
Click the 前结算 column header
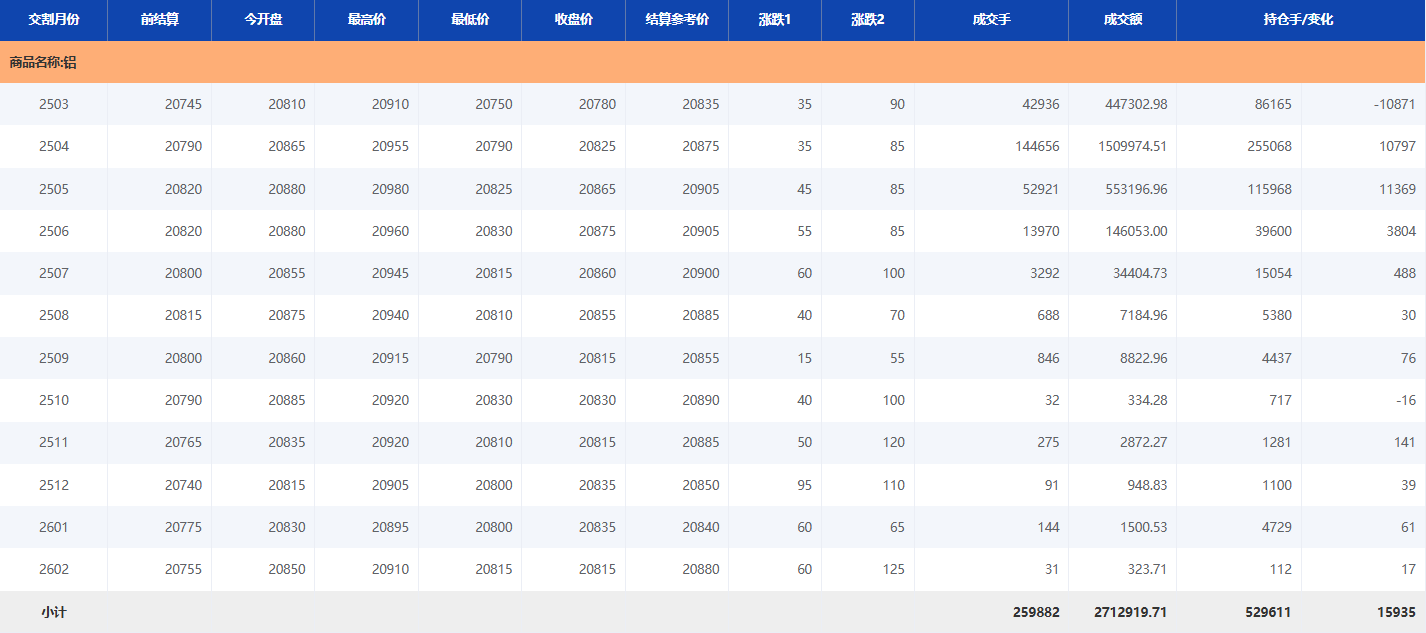pos(160,20)
